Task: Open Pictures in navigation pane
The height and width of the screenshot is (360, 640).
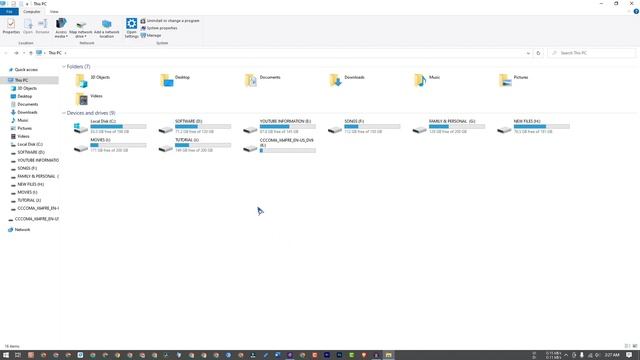Action: pos(24,128)
